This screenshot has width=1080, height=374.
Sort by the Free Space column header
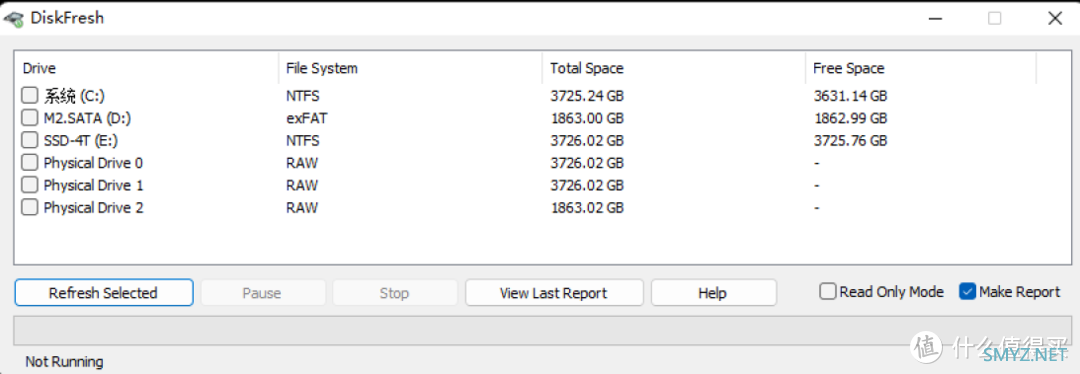[x=920, y=68]
